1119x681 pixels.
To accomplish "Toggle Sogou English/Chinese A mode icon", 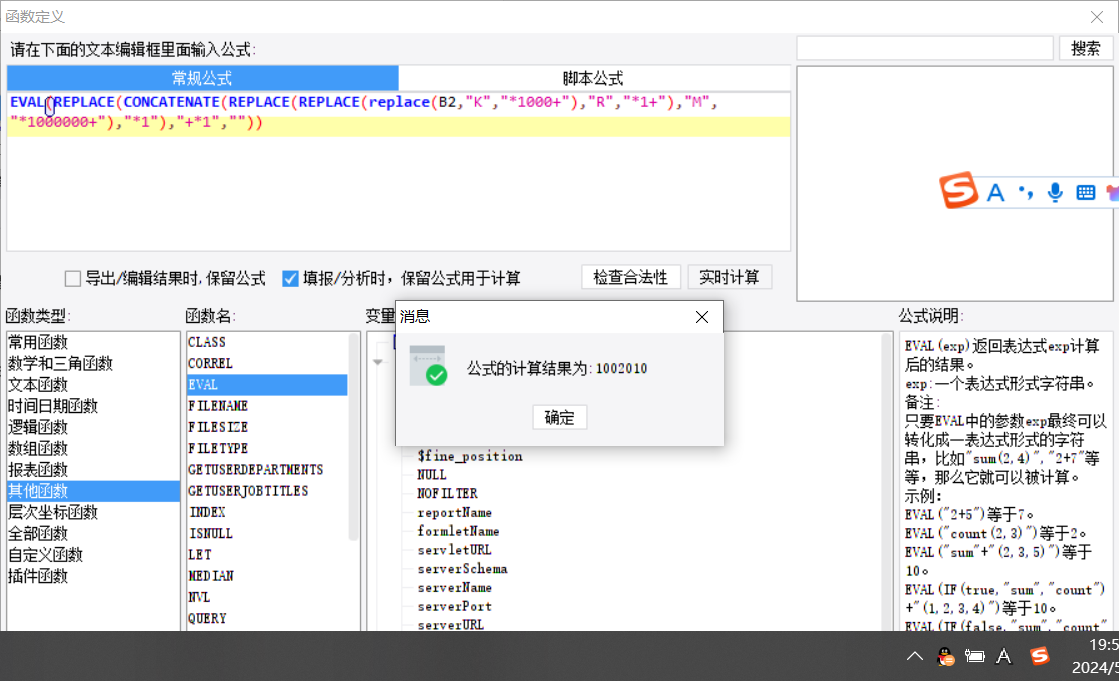I will [x=996, y=193].
